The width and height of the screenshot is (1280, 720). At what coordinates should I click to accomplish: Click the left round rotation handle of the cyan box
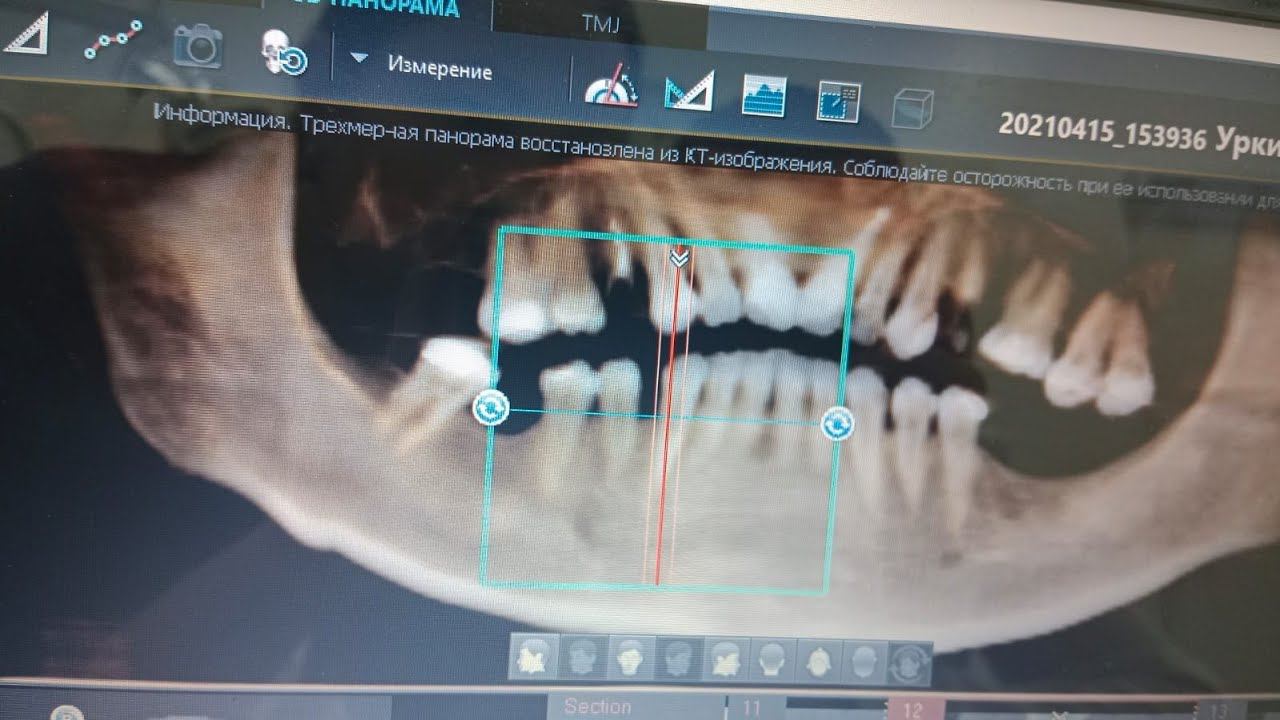[491, 408]
